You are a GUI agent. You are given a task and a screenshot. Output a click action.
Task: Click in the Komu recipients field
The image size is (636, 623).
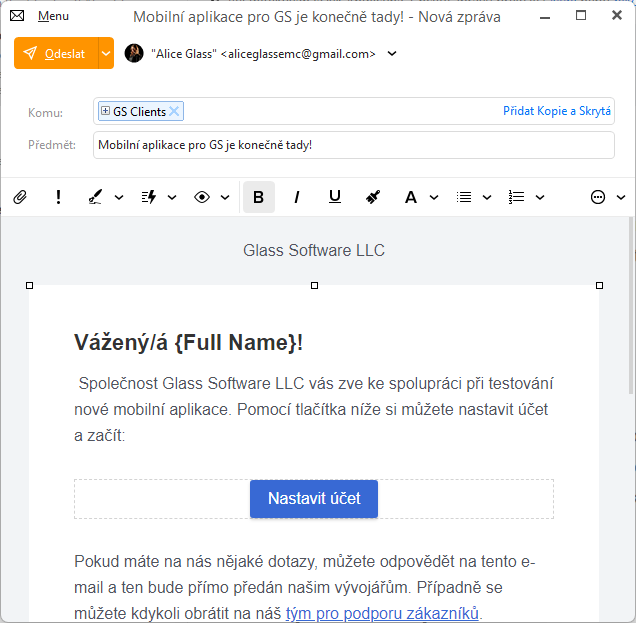coord(354,111)
